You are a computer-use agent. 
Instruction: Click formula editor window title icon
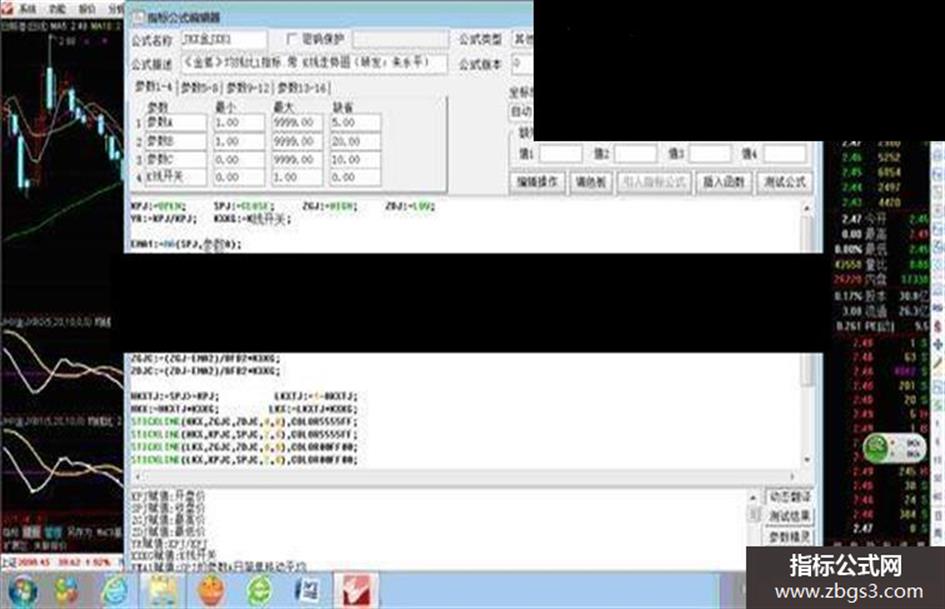(137, 17)
